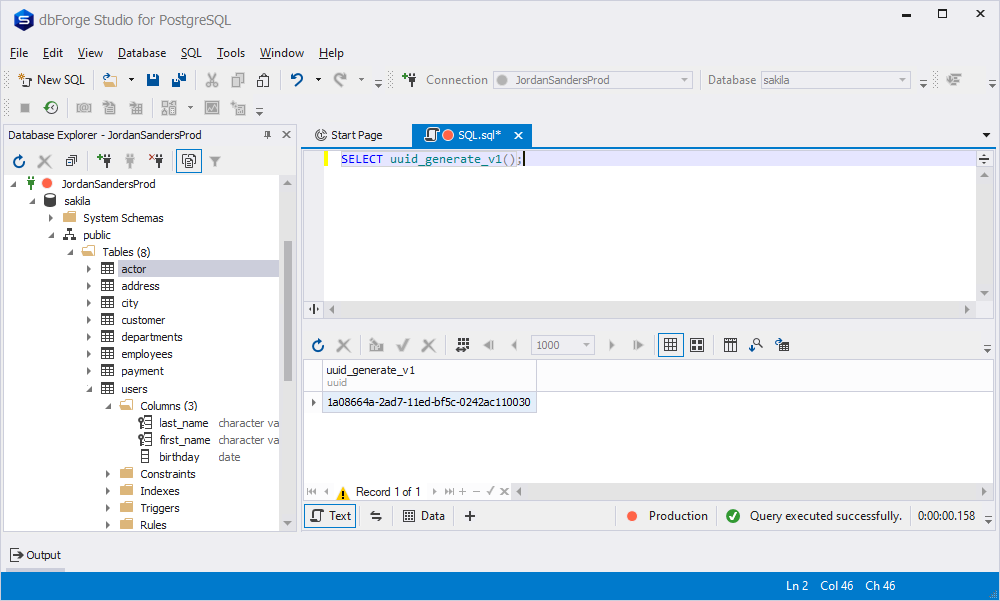Click the Output panel button
Image resolution: width=1000 pixels, height=601 pixels.
(36, 555)
